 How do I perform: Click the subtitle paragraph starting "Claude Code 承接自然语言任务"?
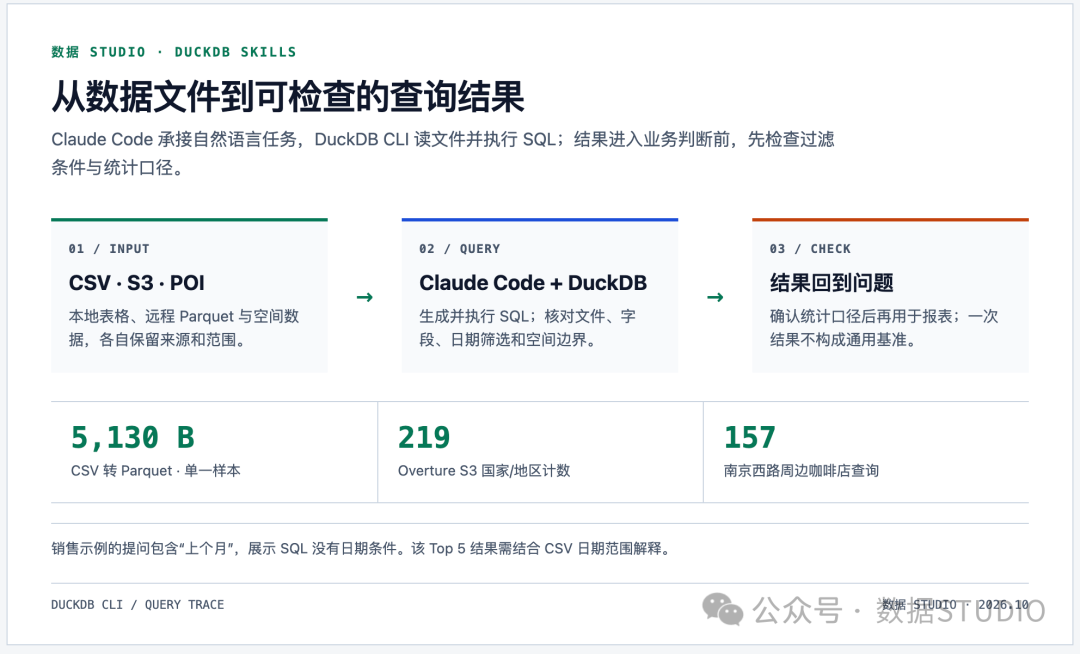click(x=443, y=153)
